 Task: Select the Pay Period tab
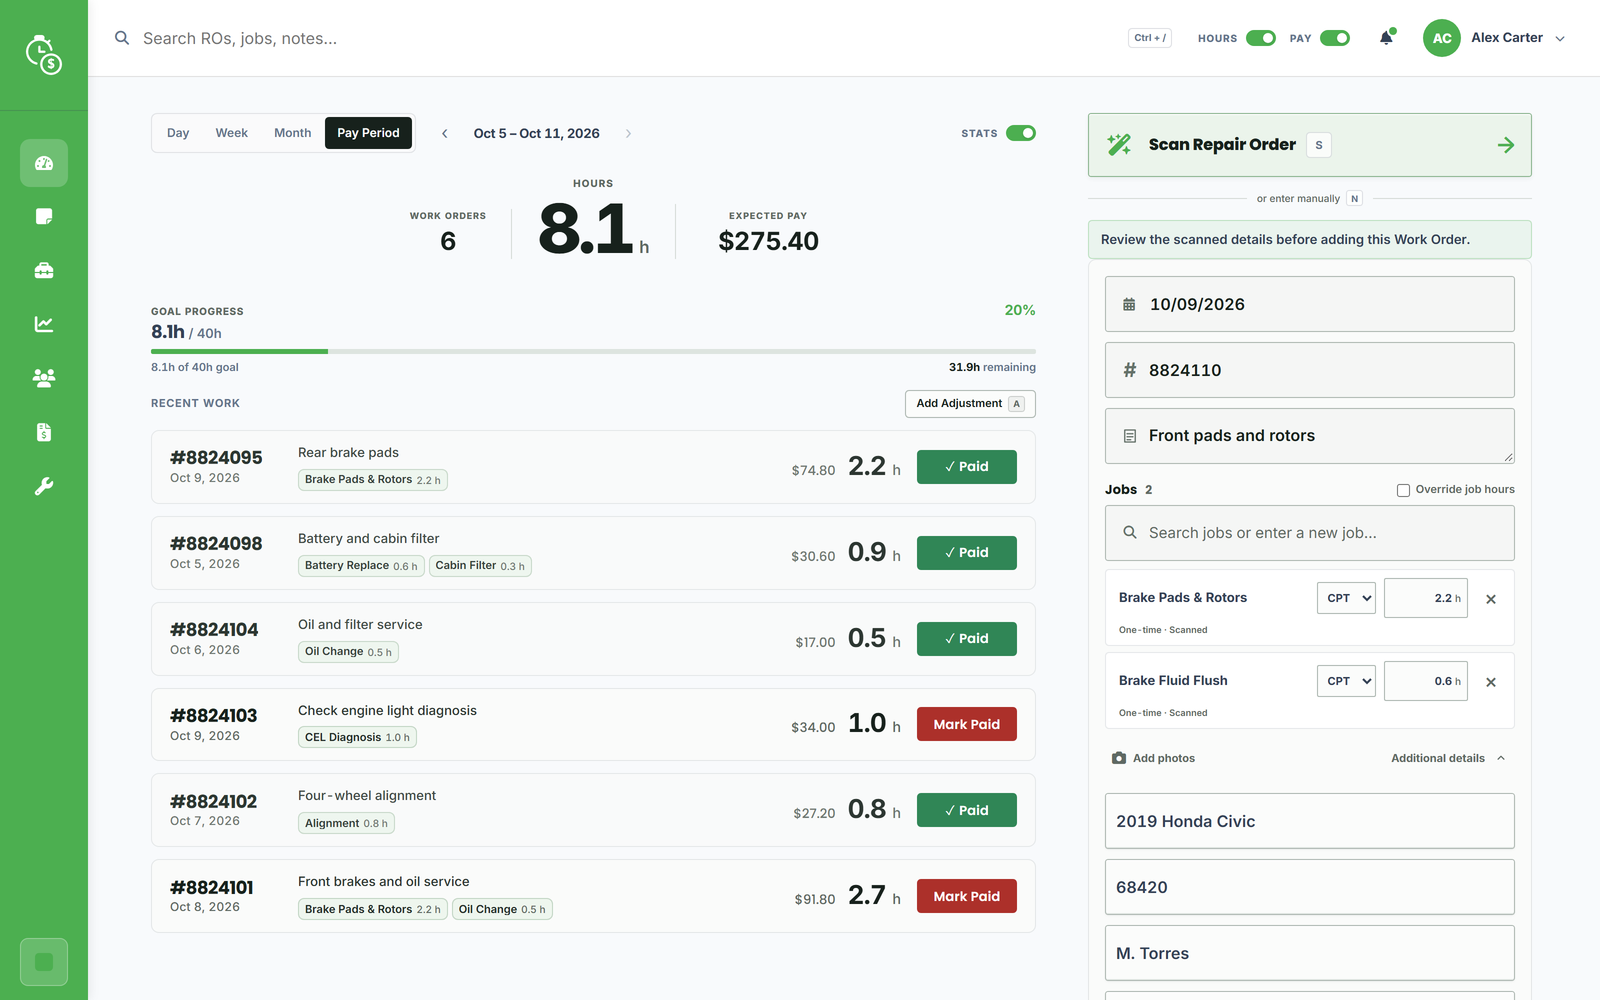tap(368, 133)
